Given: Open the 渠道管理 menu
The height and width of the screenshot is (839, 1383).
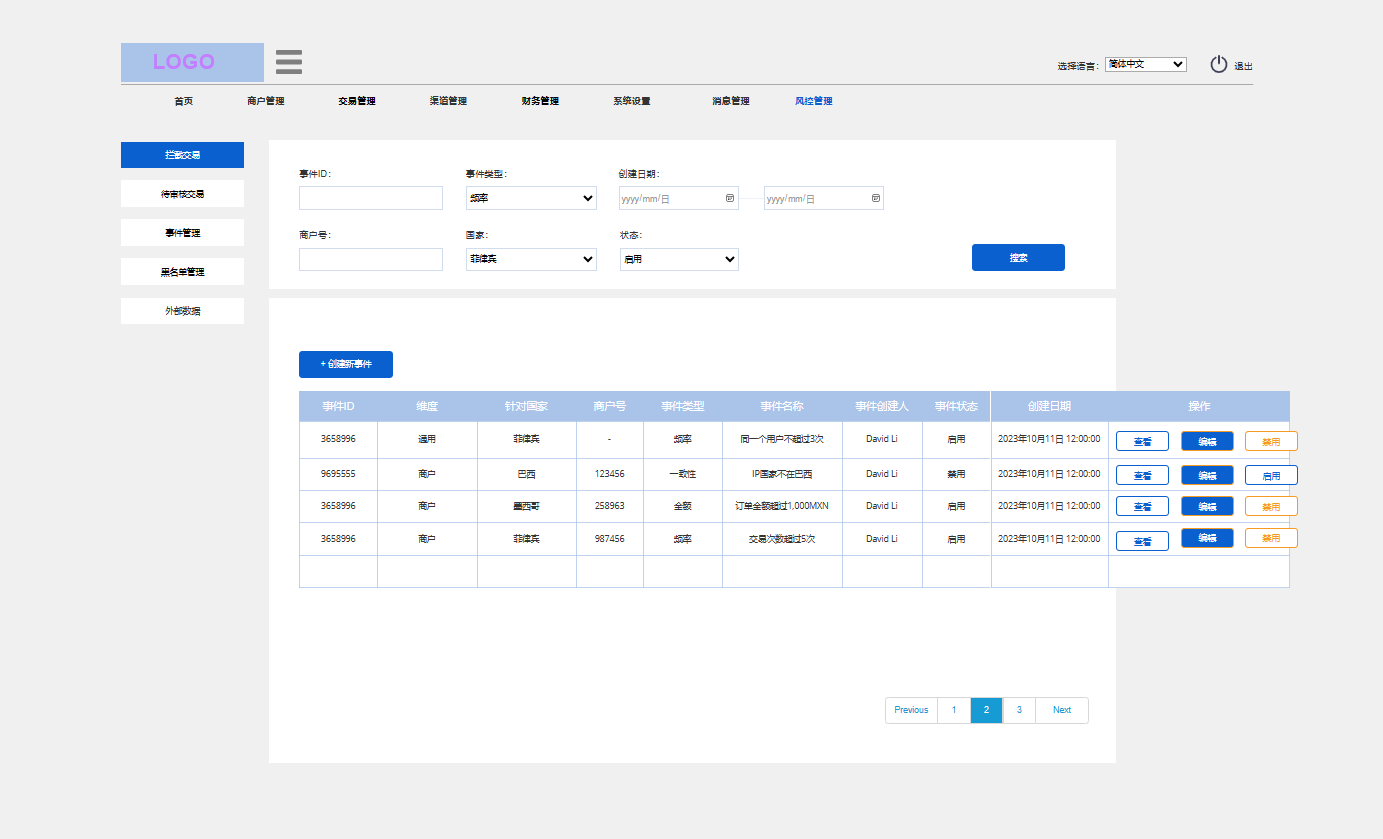Looking at the screenshot, I should point(448,101).
